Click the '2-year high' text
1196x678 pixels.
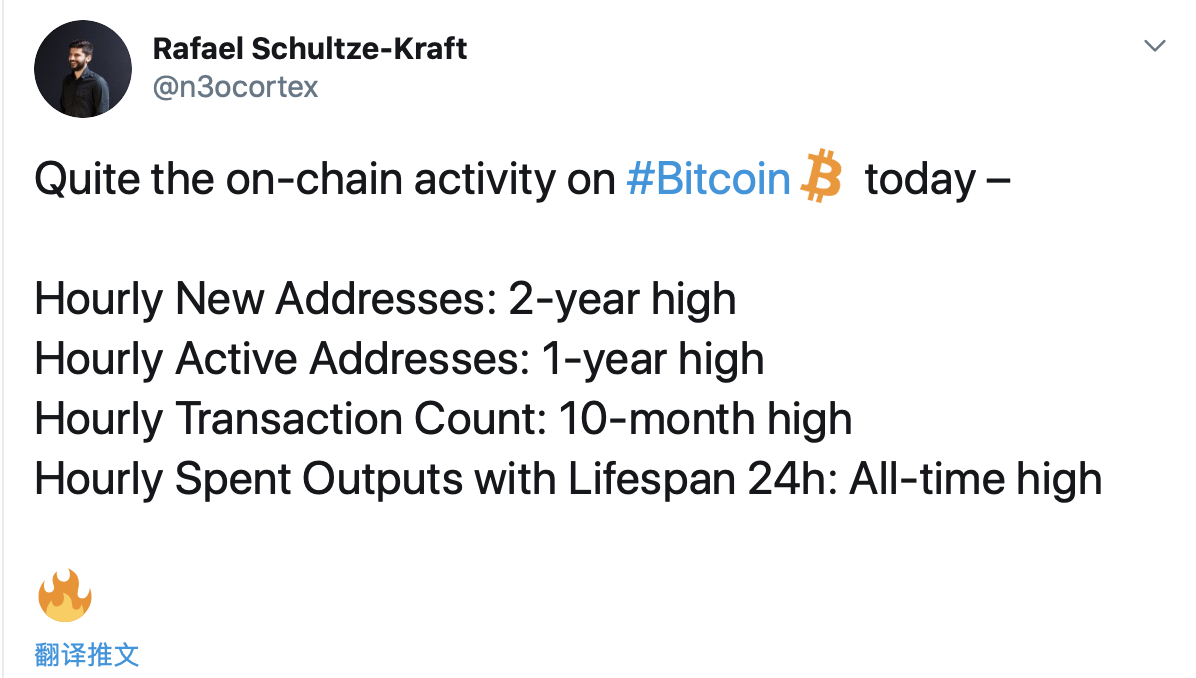click(622, 299)
